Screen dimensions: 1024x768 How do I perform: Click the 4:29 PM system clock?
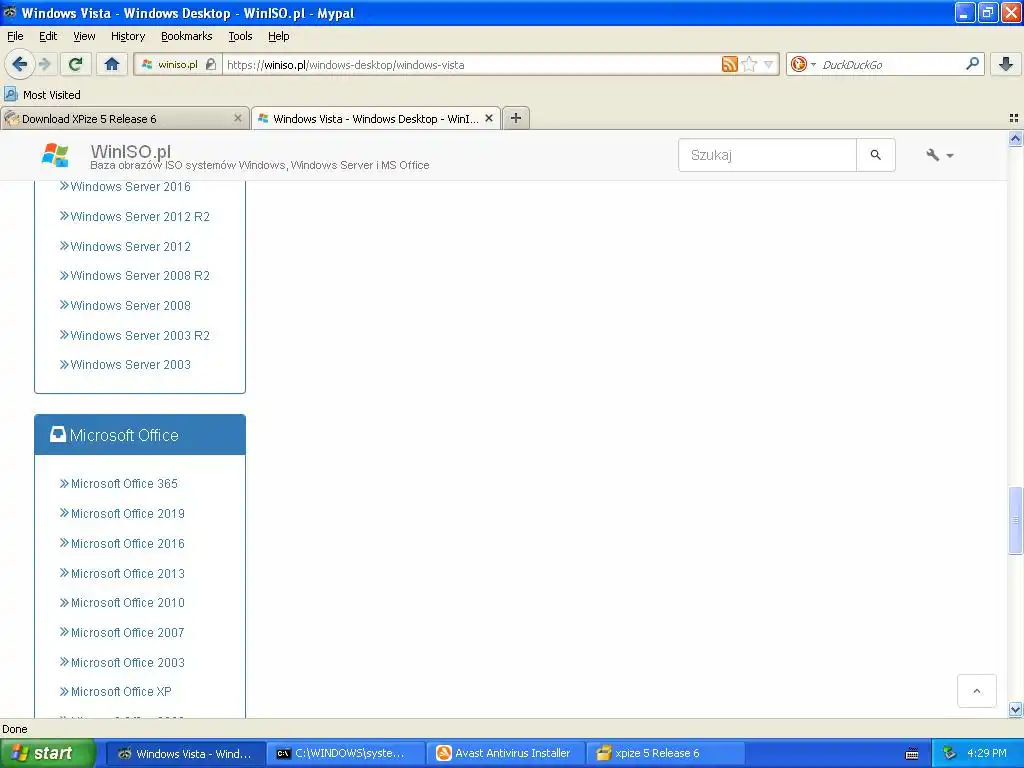[x=987, y=753]
